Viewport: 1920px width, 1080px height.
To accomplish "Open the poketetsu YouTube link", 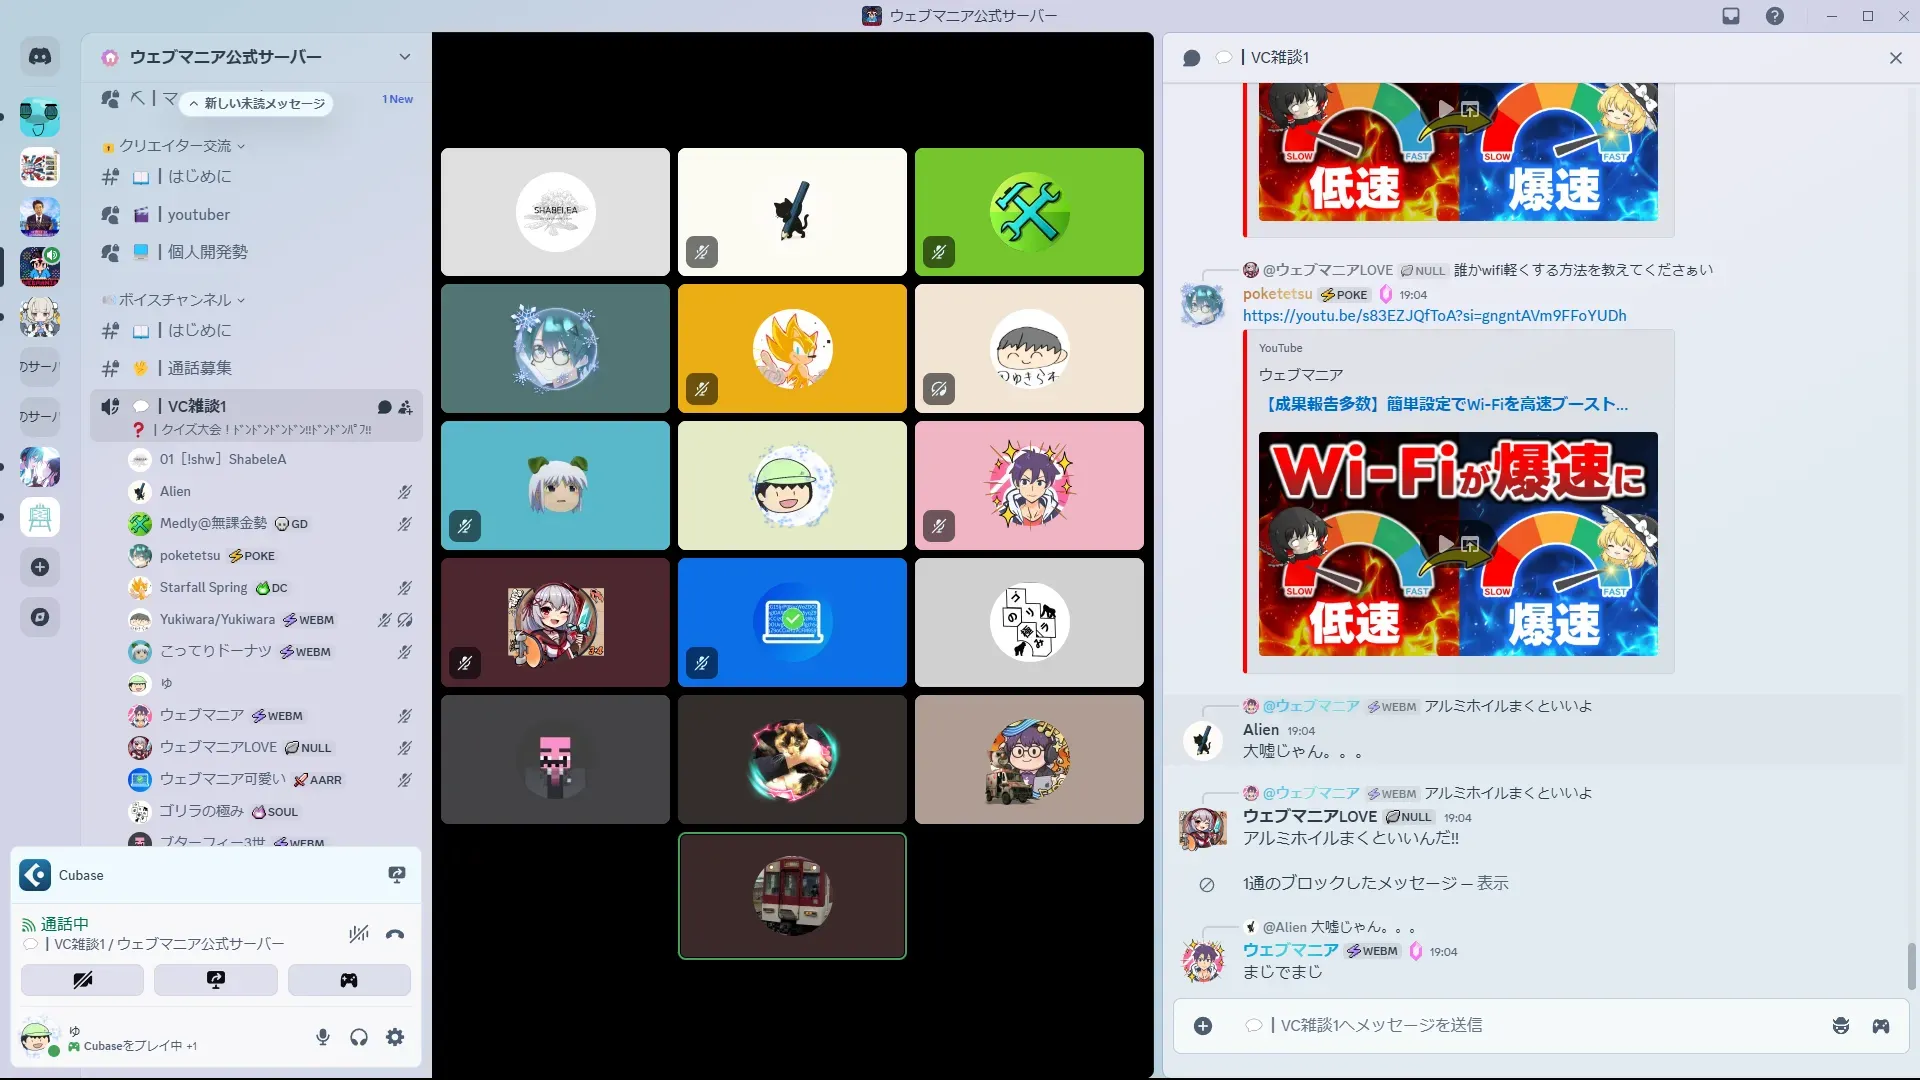I will tap(1434, 316).
